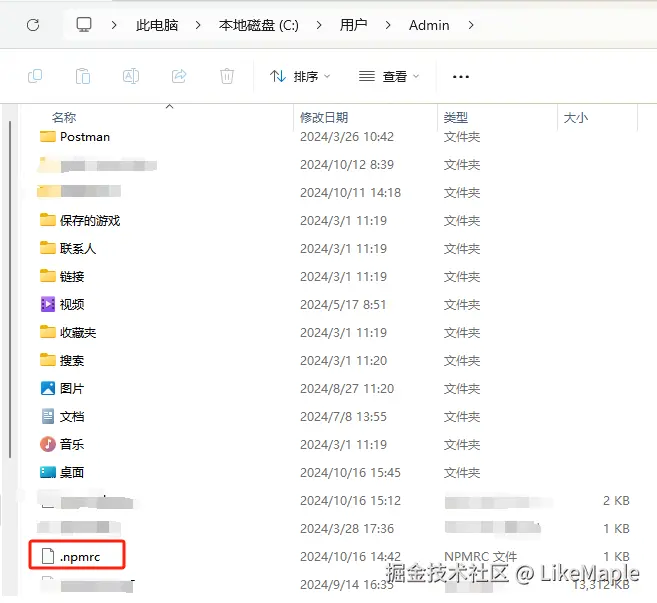Click the 音乐 folder name
657x603 pixels.
point(72,445)
